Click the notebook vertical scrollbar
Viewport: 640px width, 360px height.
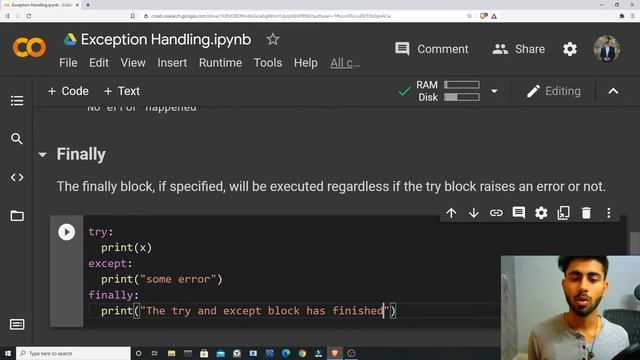(x=635, y=243)
